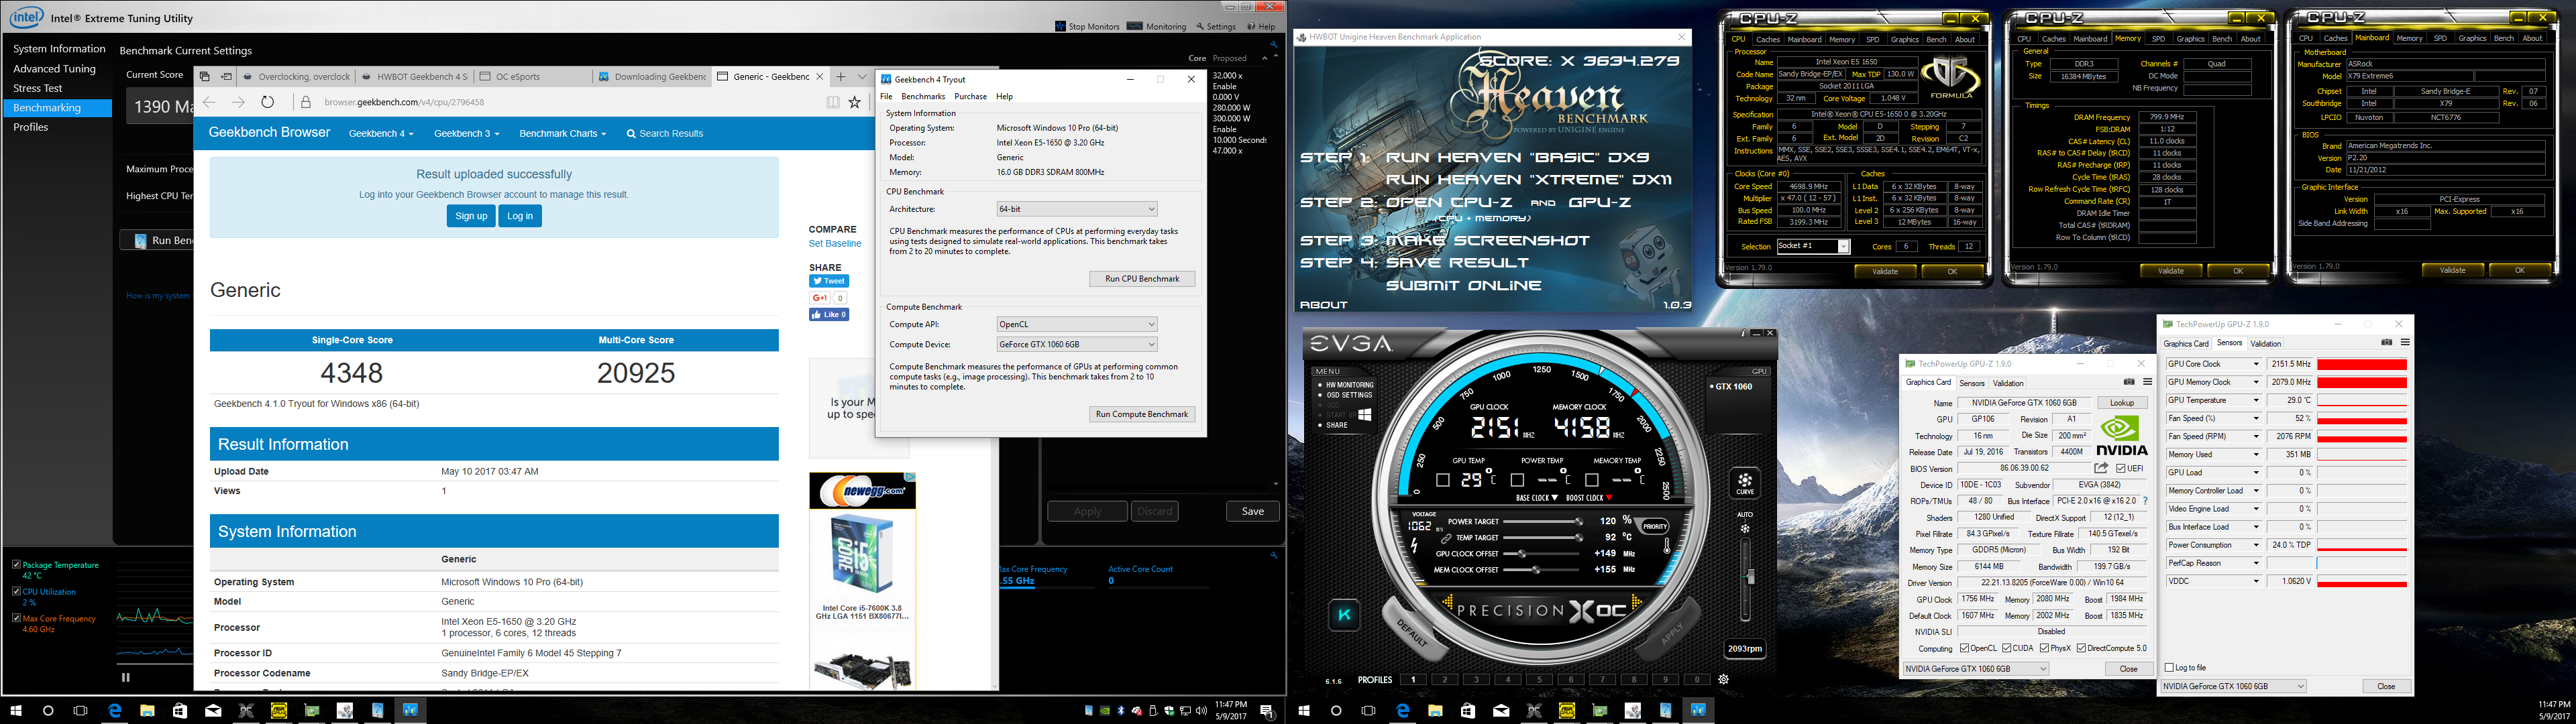The width and height of the screenshot is (2576, 724).
Task: Open hamburger menu in GPU-Z Graphics Card window
Action: (2147, 382)
